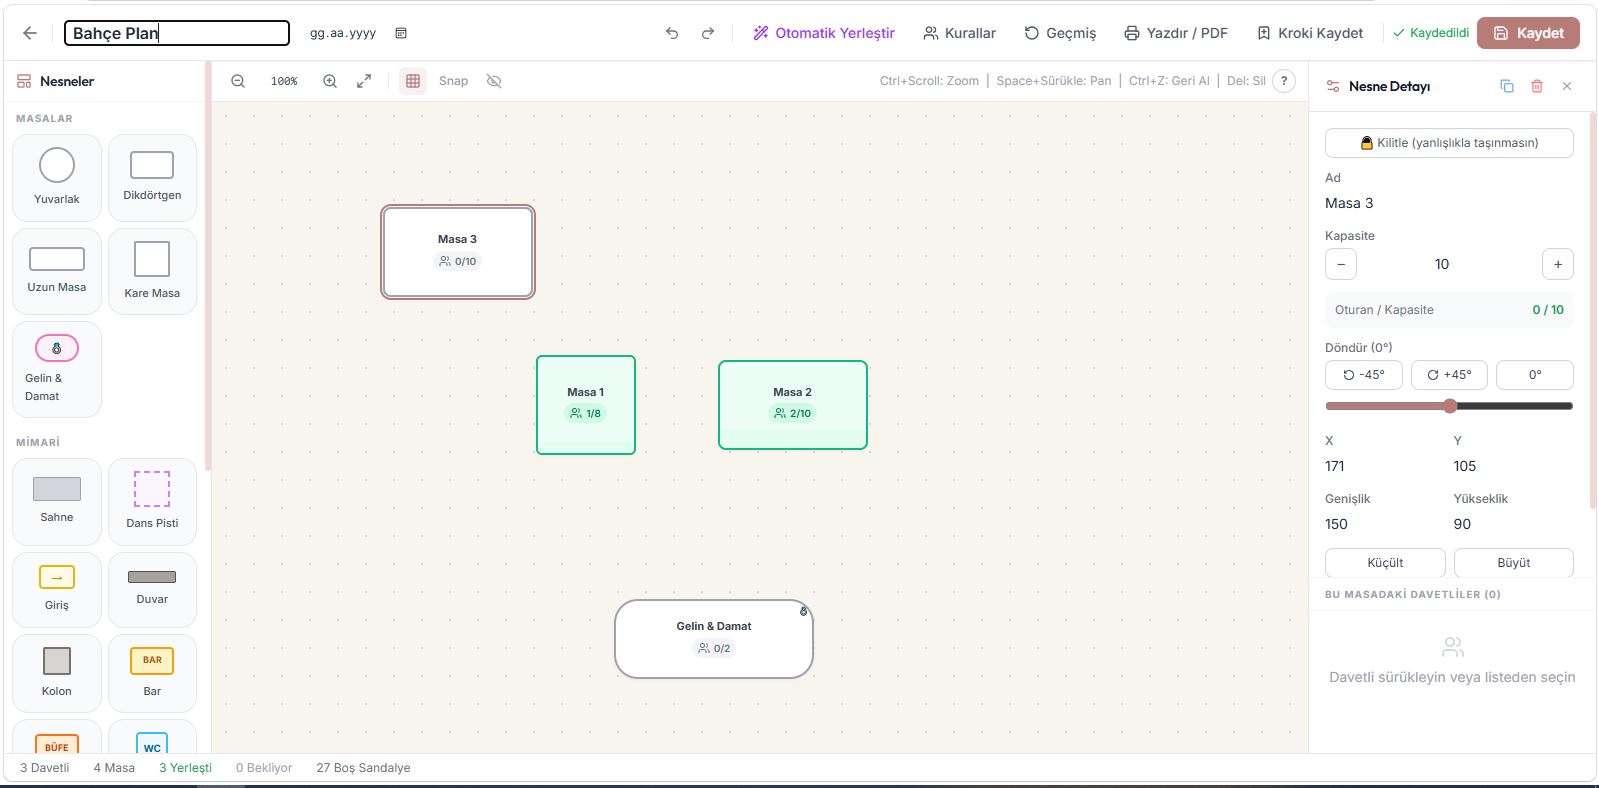Add a Kare Masa object
This screenshot has height=788, width=1599.
tap(152, 271)
